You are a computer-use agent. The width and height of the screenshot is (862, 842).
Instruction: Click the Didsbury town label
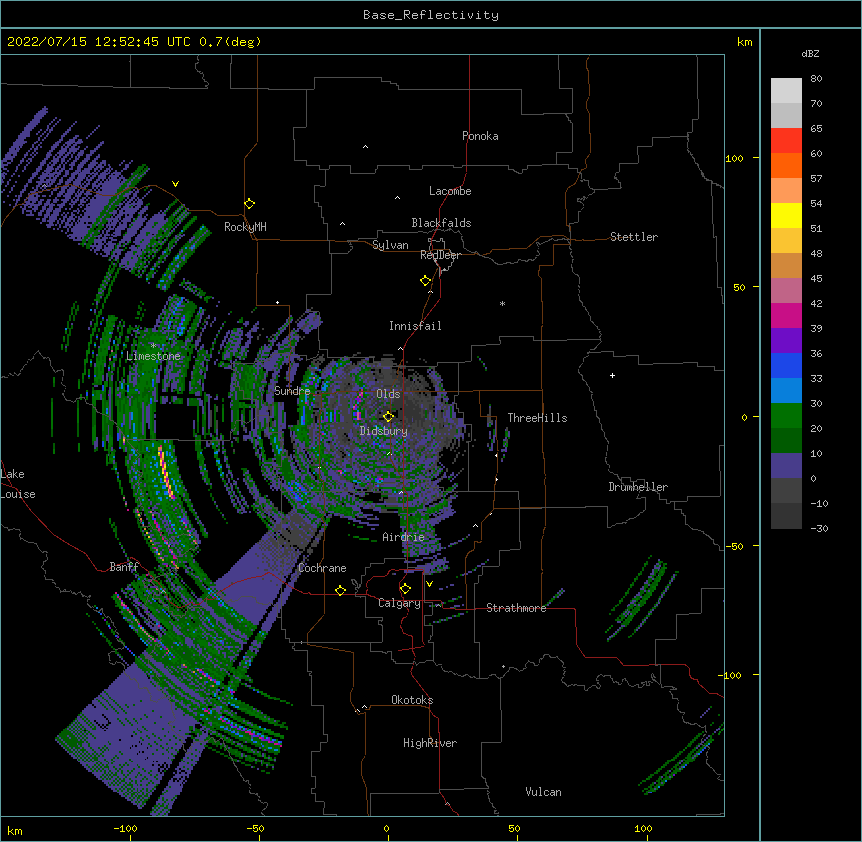click(x=383, y=431)
